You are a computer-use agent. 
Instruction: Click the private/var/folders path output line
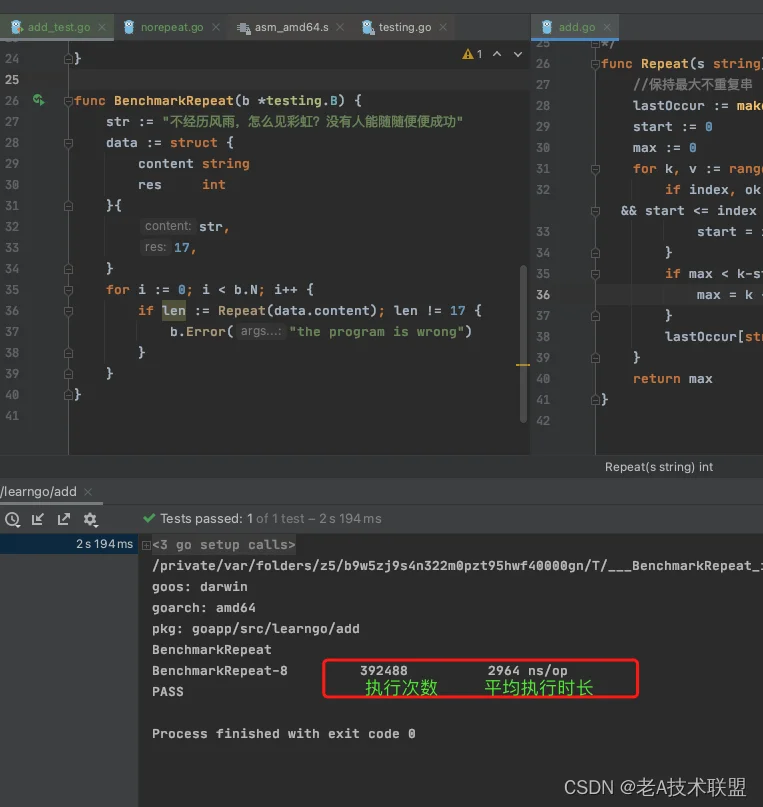457,566
